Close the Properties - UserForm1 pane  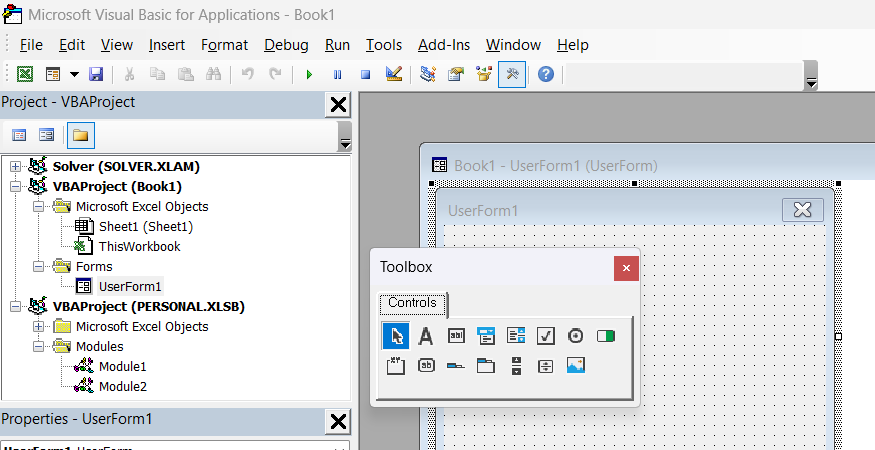pyautogui.click(x=338, y=422)
